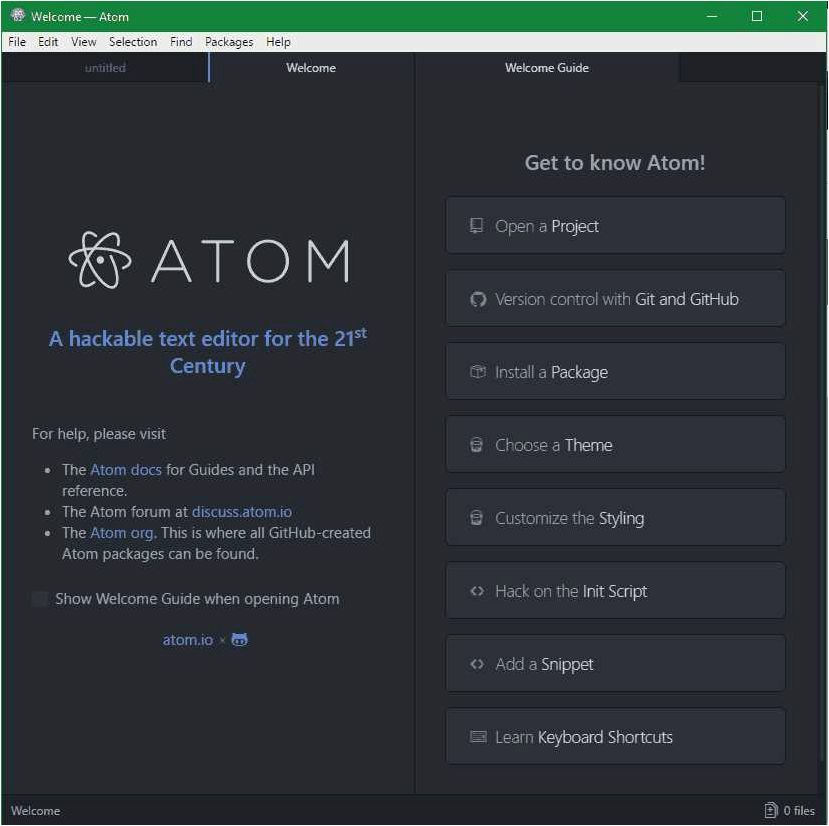The image size is (829, 826).
Task: Click the 'Welcome' label in the status bar
Action: pyautogui.click(x=35, y=810)
